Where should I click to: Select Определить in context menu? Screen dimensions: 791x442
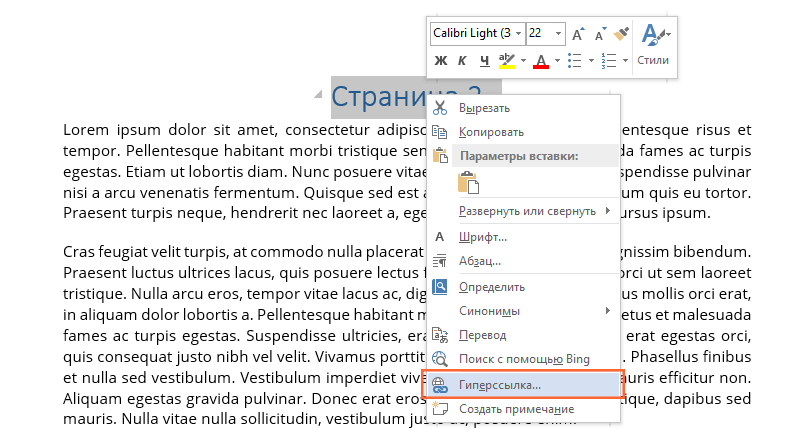click(x=523, y=287)
